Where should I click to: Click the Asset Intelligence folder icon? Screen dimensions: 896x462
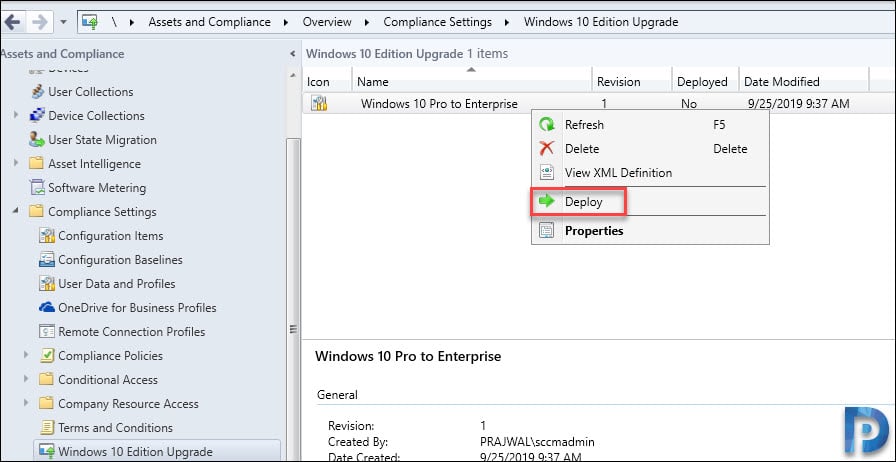(37, 164)
